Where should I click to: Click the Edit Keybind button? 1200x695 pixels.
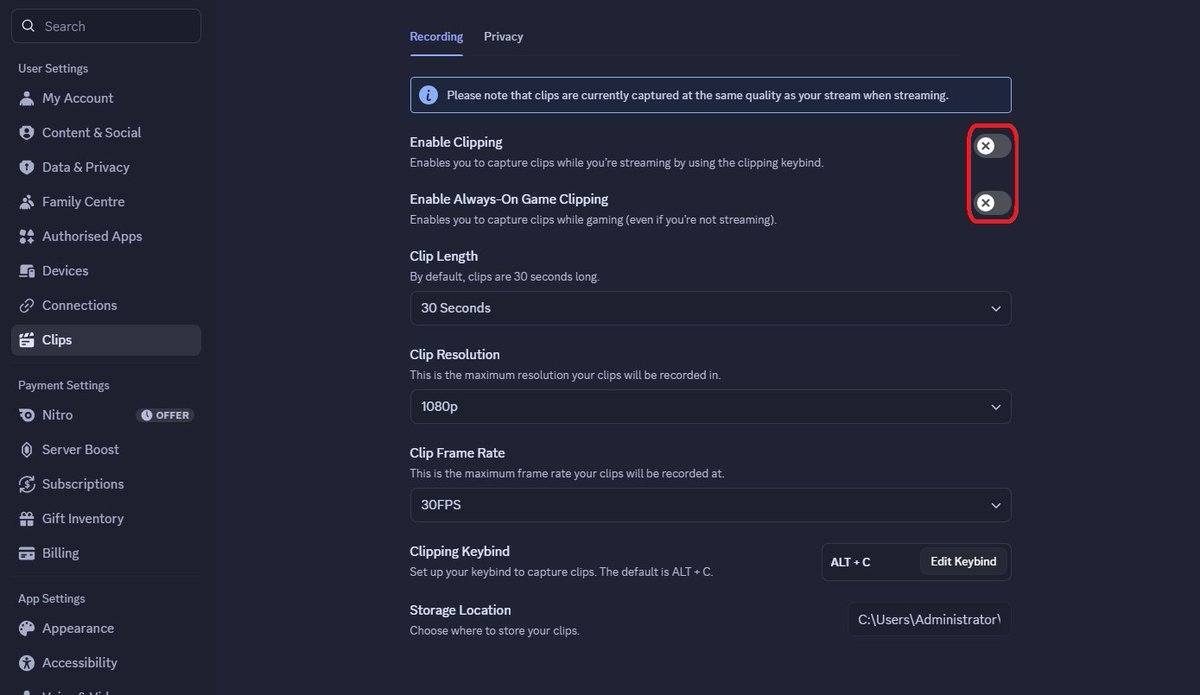click(963, 562)
